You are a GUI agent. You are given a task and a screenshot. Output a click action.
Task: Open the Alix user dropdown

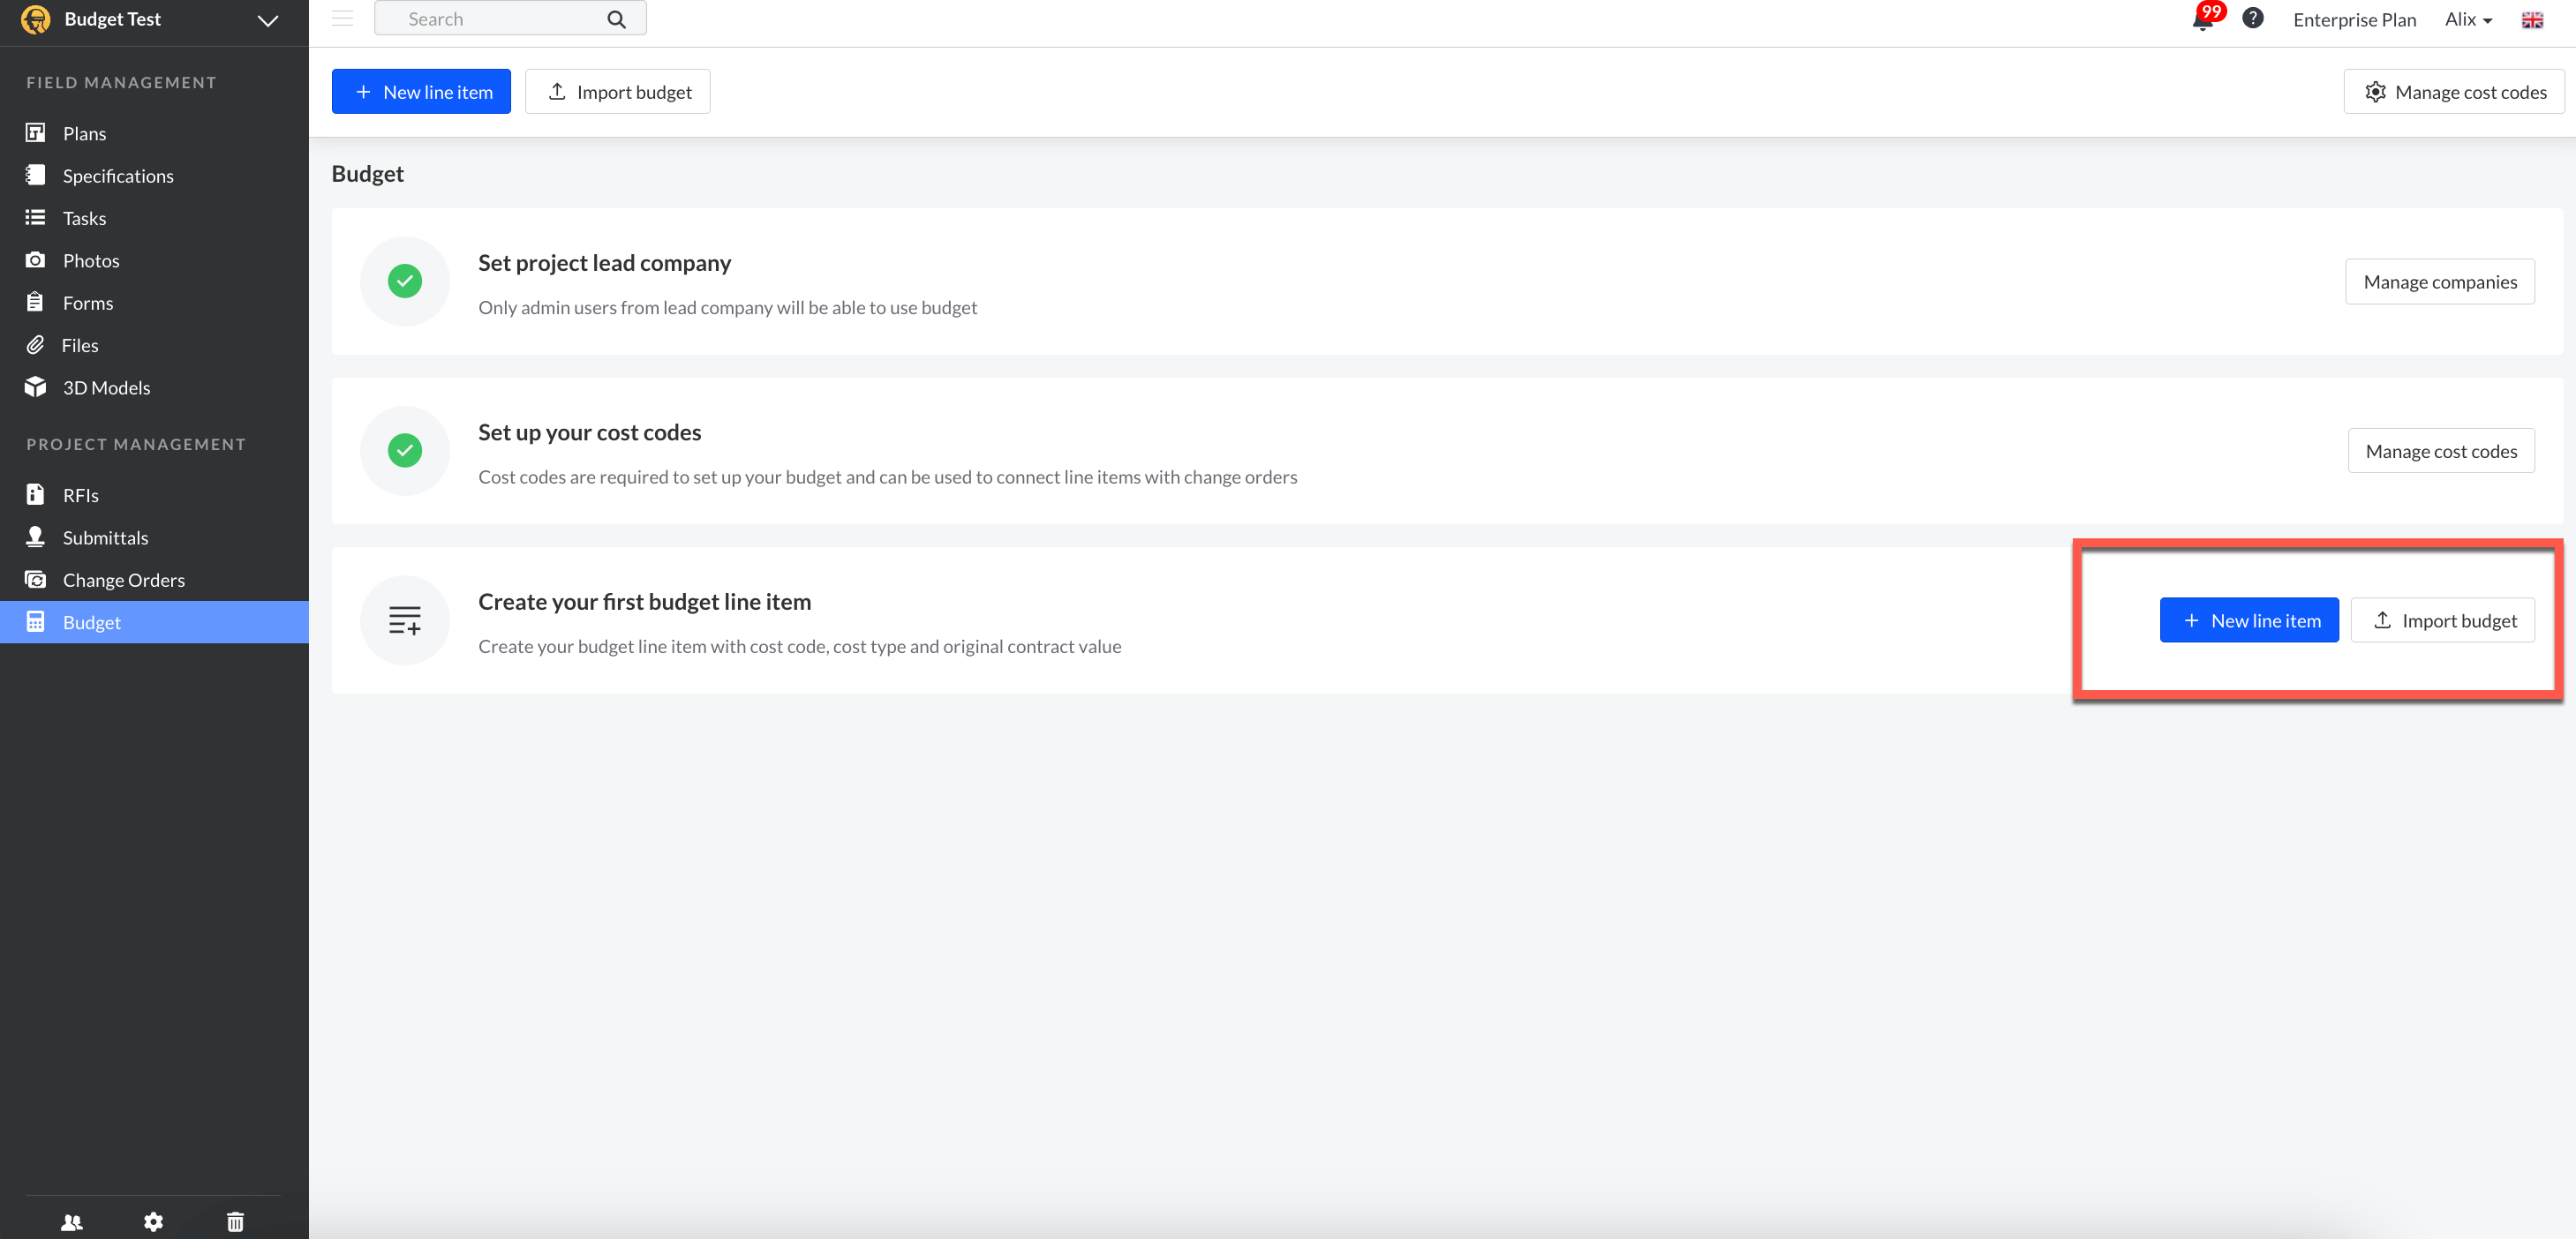click(2468, 20)
